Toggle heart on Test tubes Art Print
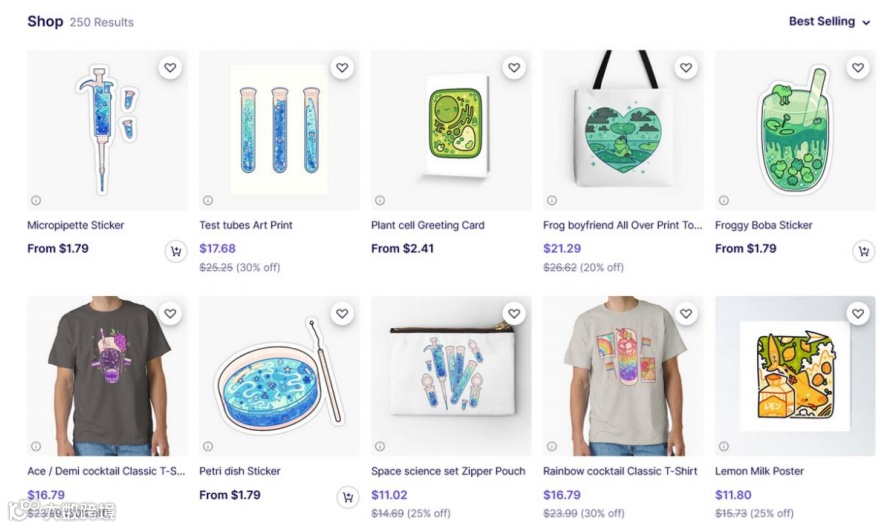 (342, 68)
